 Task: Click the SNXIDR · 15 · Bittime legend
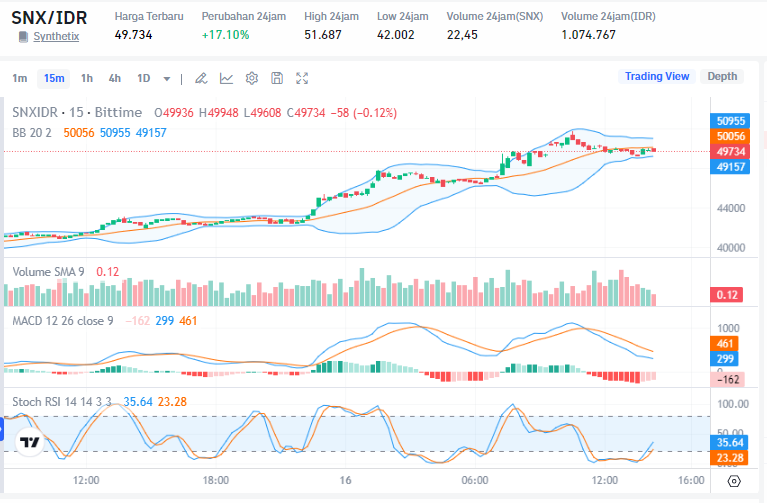coord(77,113)
